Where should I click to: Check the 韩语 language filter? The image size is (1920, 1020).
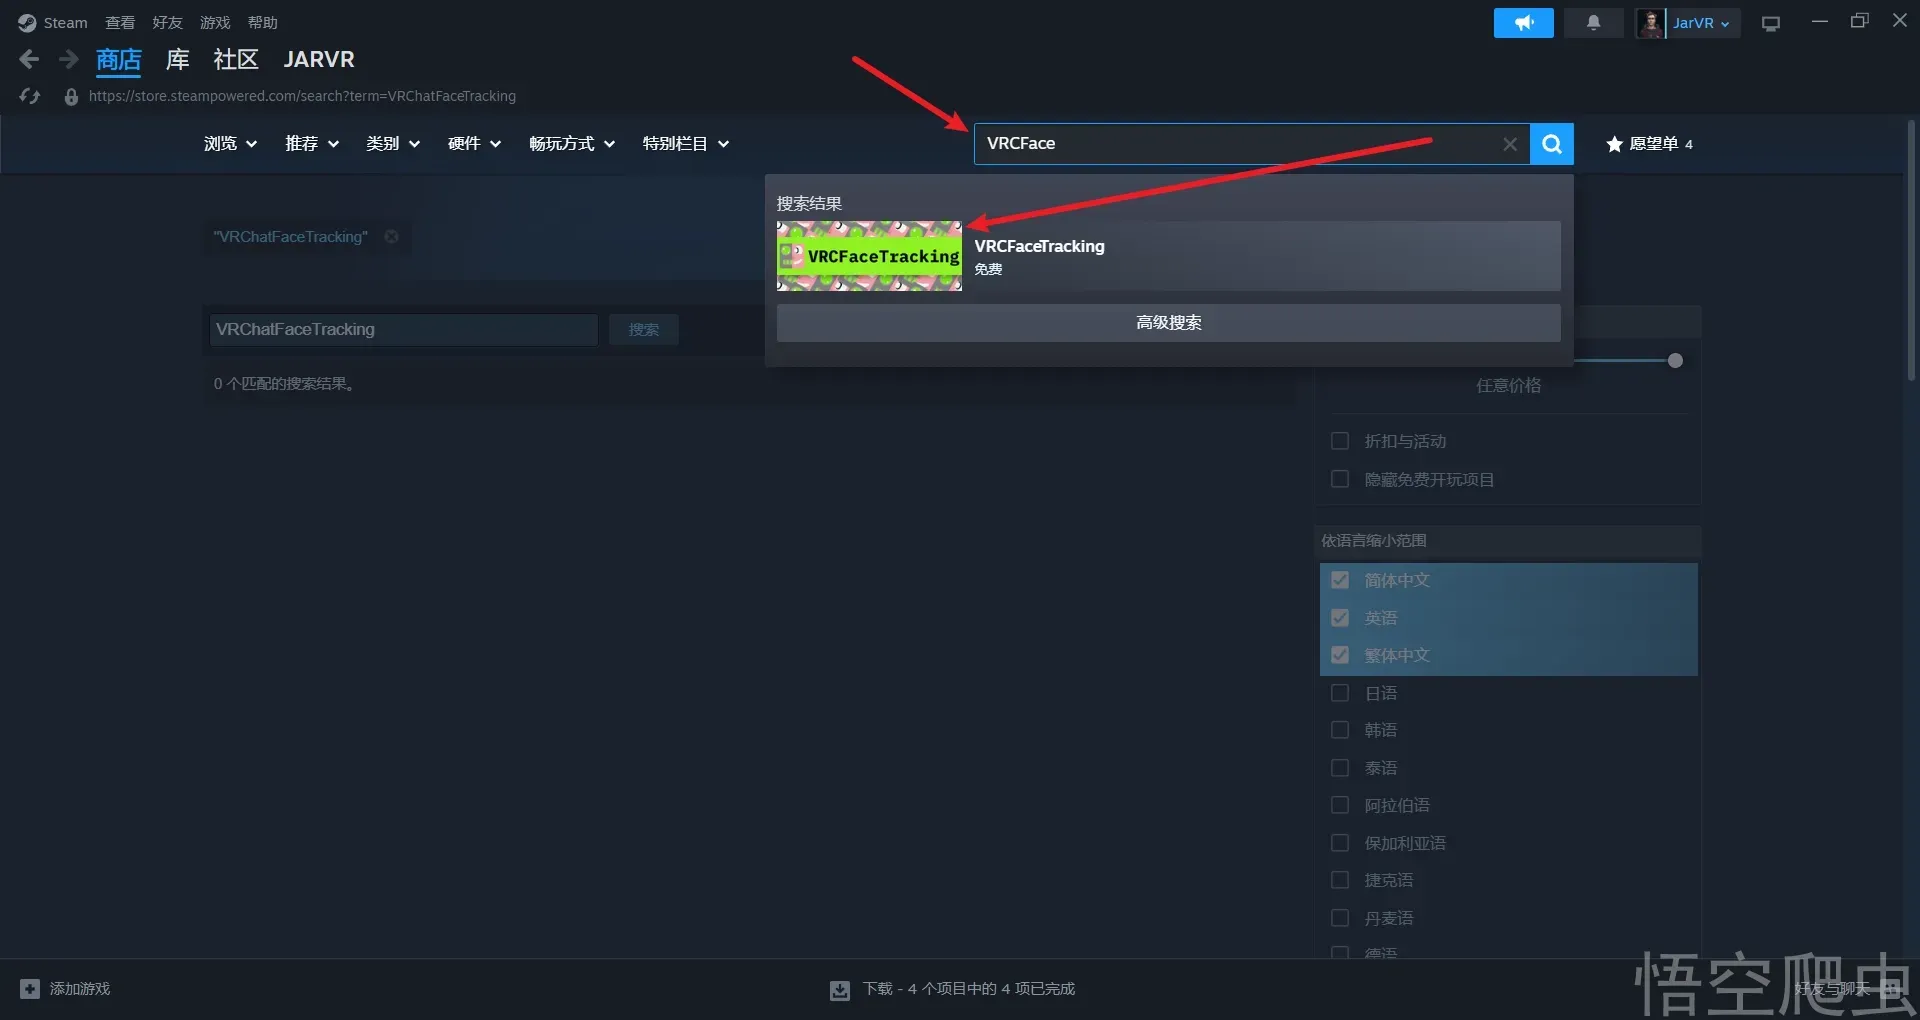[1340, 730]
